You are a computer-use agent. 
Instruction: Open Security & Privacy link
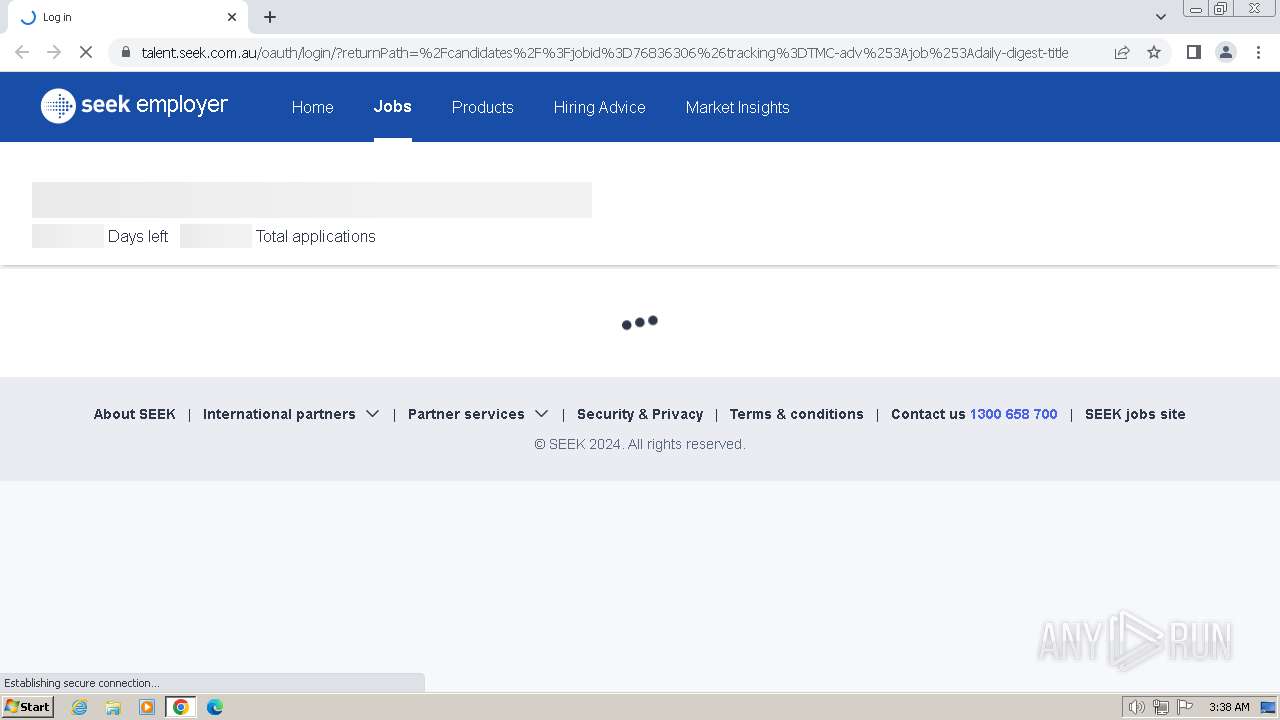coord(640,414)
